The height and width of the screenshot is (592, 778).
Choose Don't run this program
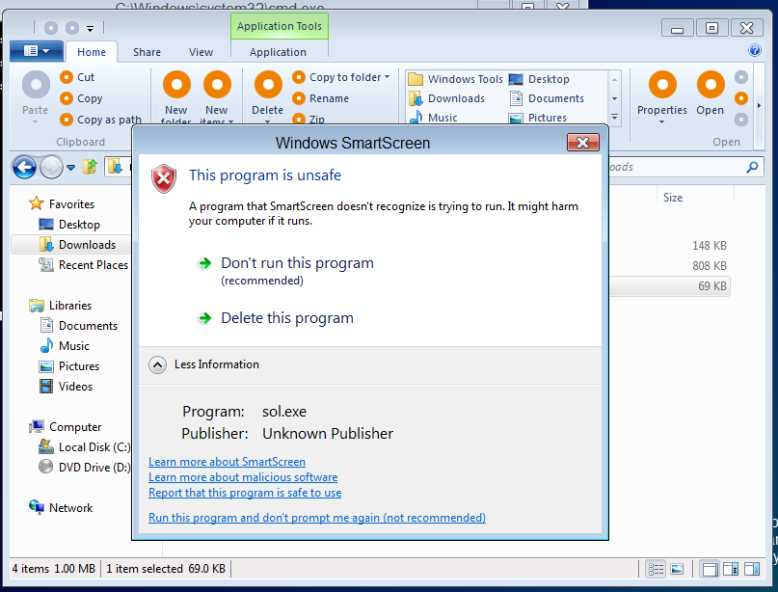[297, 263]
